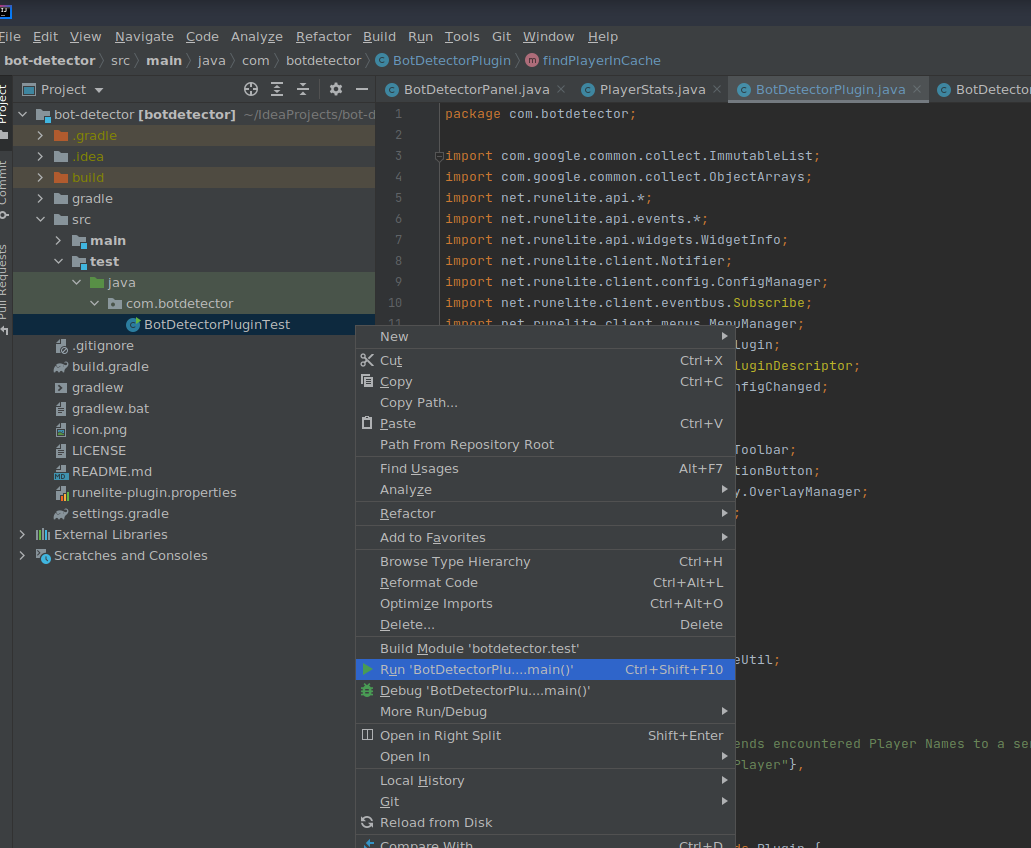Image resolution: width=1031 pixels, height=848 pixels.
Task: Click findPlayerInCache in the breadcrumb
Action: click(x=601, y=60)
